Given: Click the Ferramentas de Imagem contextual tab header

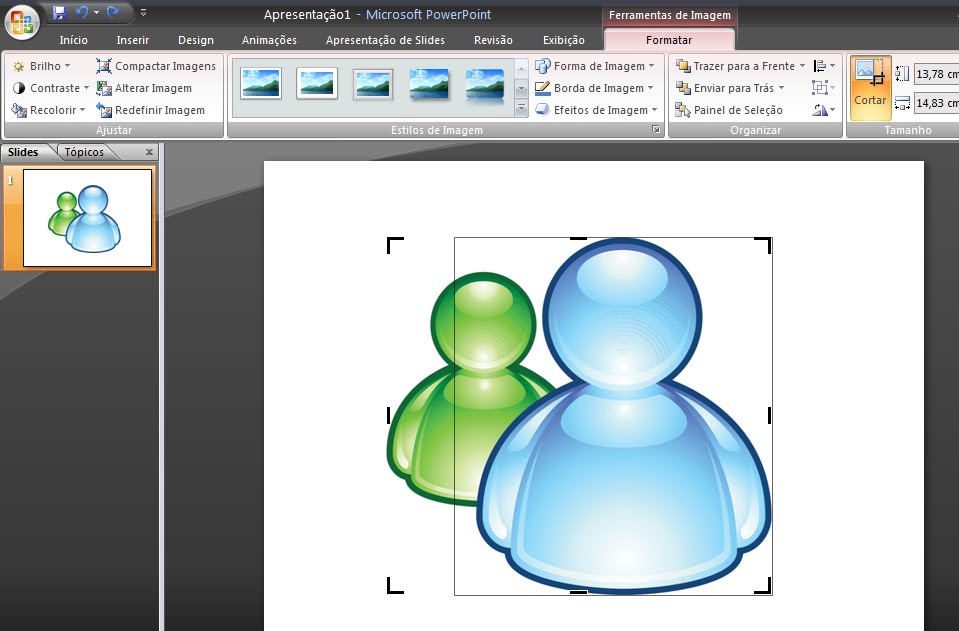Looking at the screenshot, I should click(670, 15).
